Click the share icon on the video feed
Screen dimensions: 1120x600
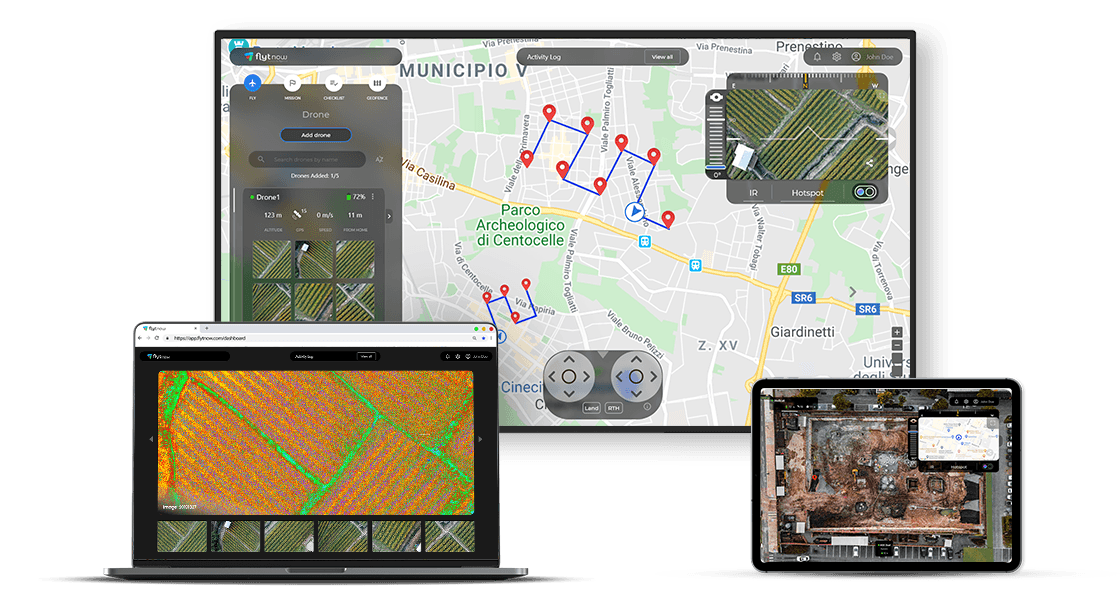[869, 163]
